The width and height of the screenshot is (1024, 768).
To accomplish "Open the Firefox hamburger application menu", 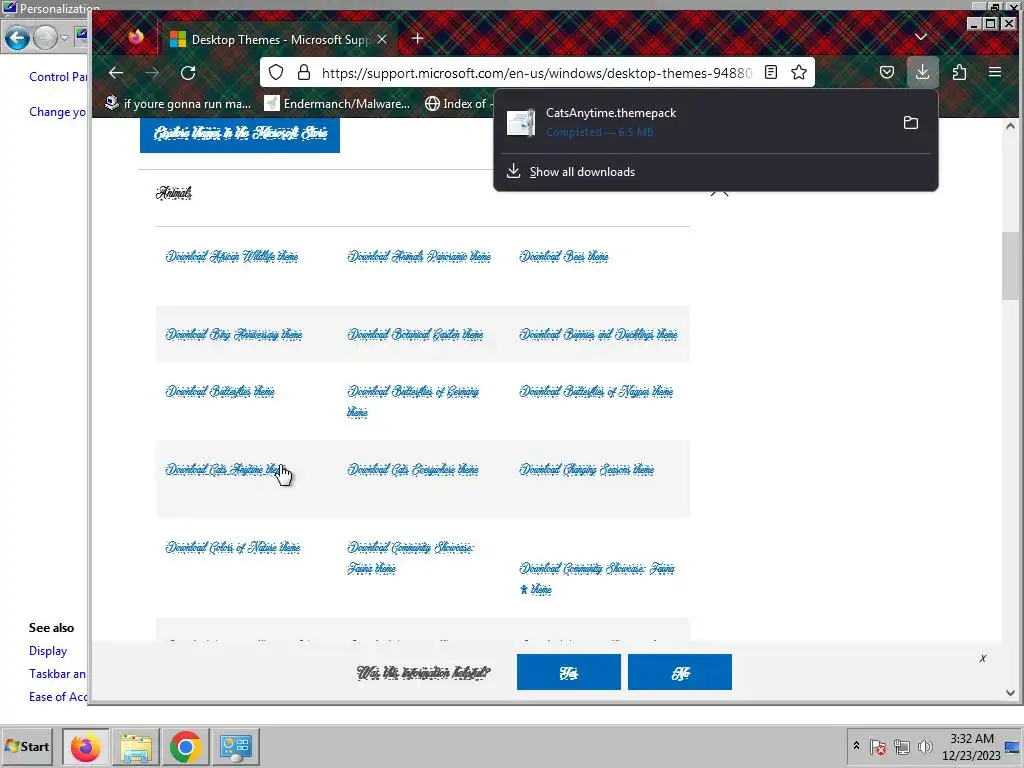I will click(995, 72).
